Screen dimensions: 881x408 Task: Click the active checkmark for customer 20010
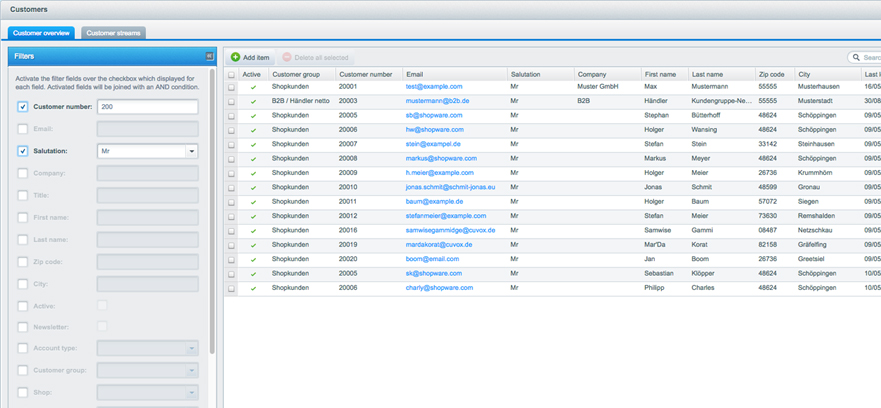tap(253, 187)
